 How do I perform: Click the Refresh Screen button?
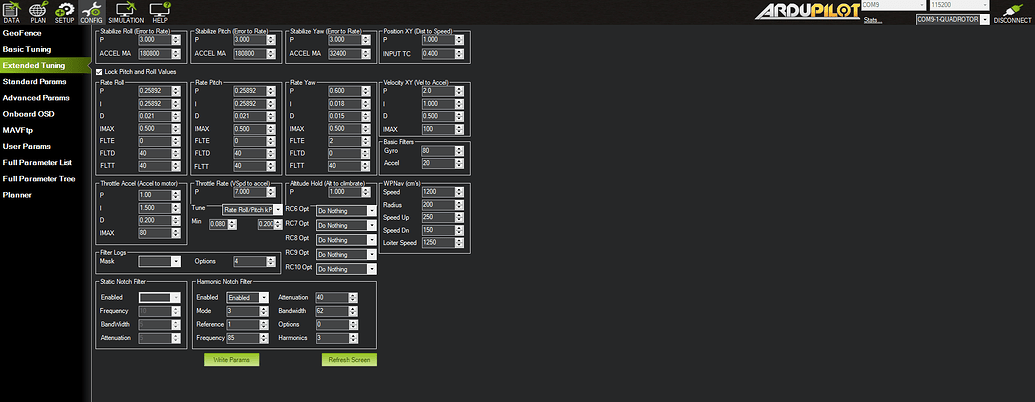point(349,360)
